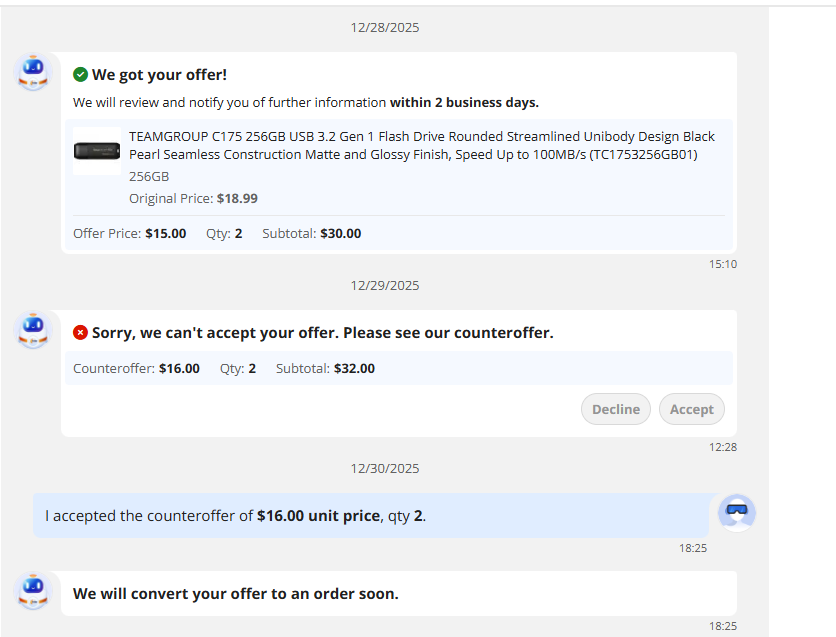This screenshot has width=836, height=637.
Task: Click the green checkmark success icon
Action: [x=80, y=75]
